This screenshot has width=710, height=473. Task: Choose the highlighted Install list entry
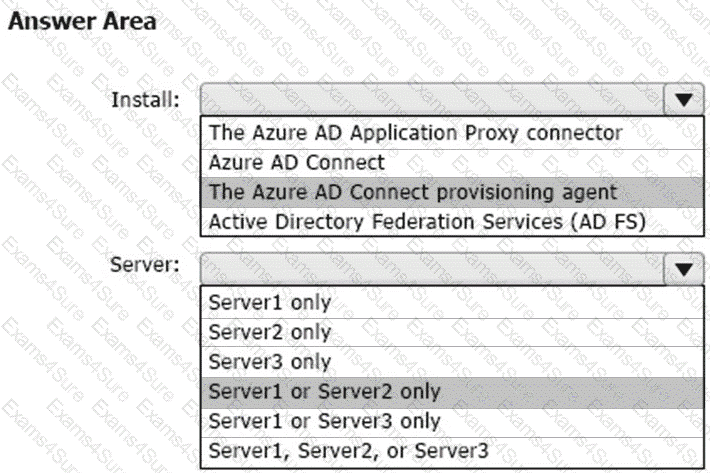[x=413, y=190]
